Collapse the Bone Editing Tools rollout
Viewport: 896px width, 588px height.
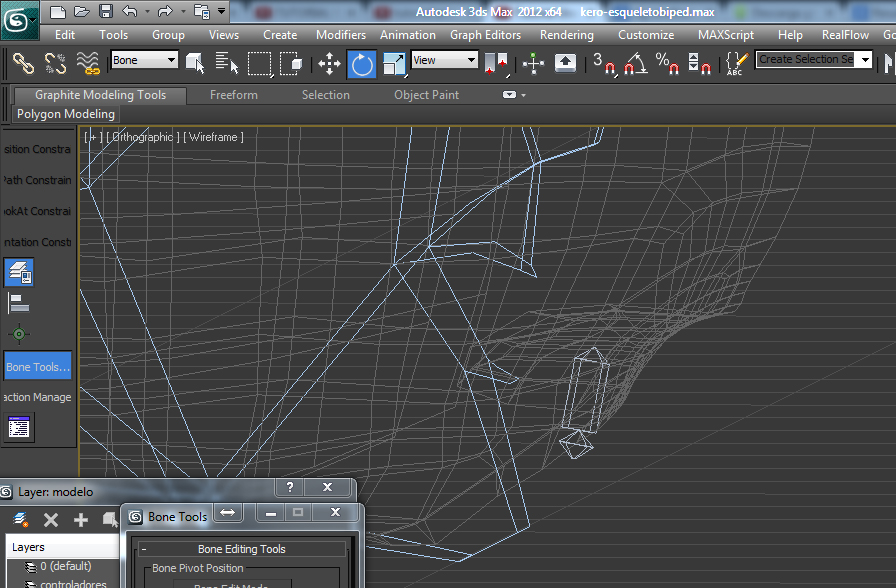(242, 549)
